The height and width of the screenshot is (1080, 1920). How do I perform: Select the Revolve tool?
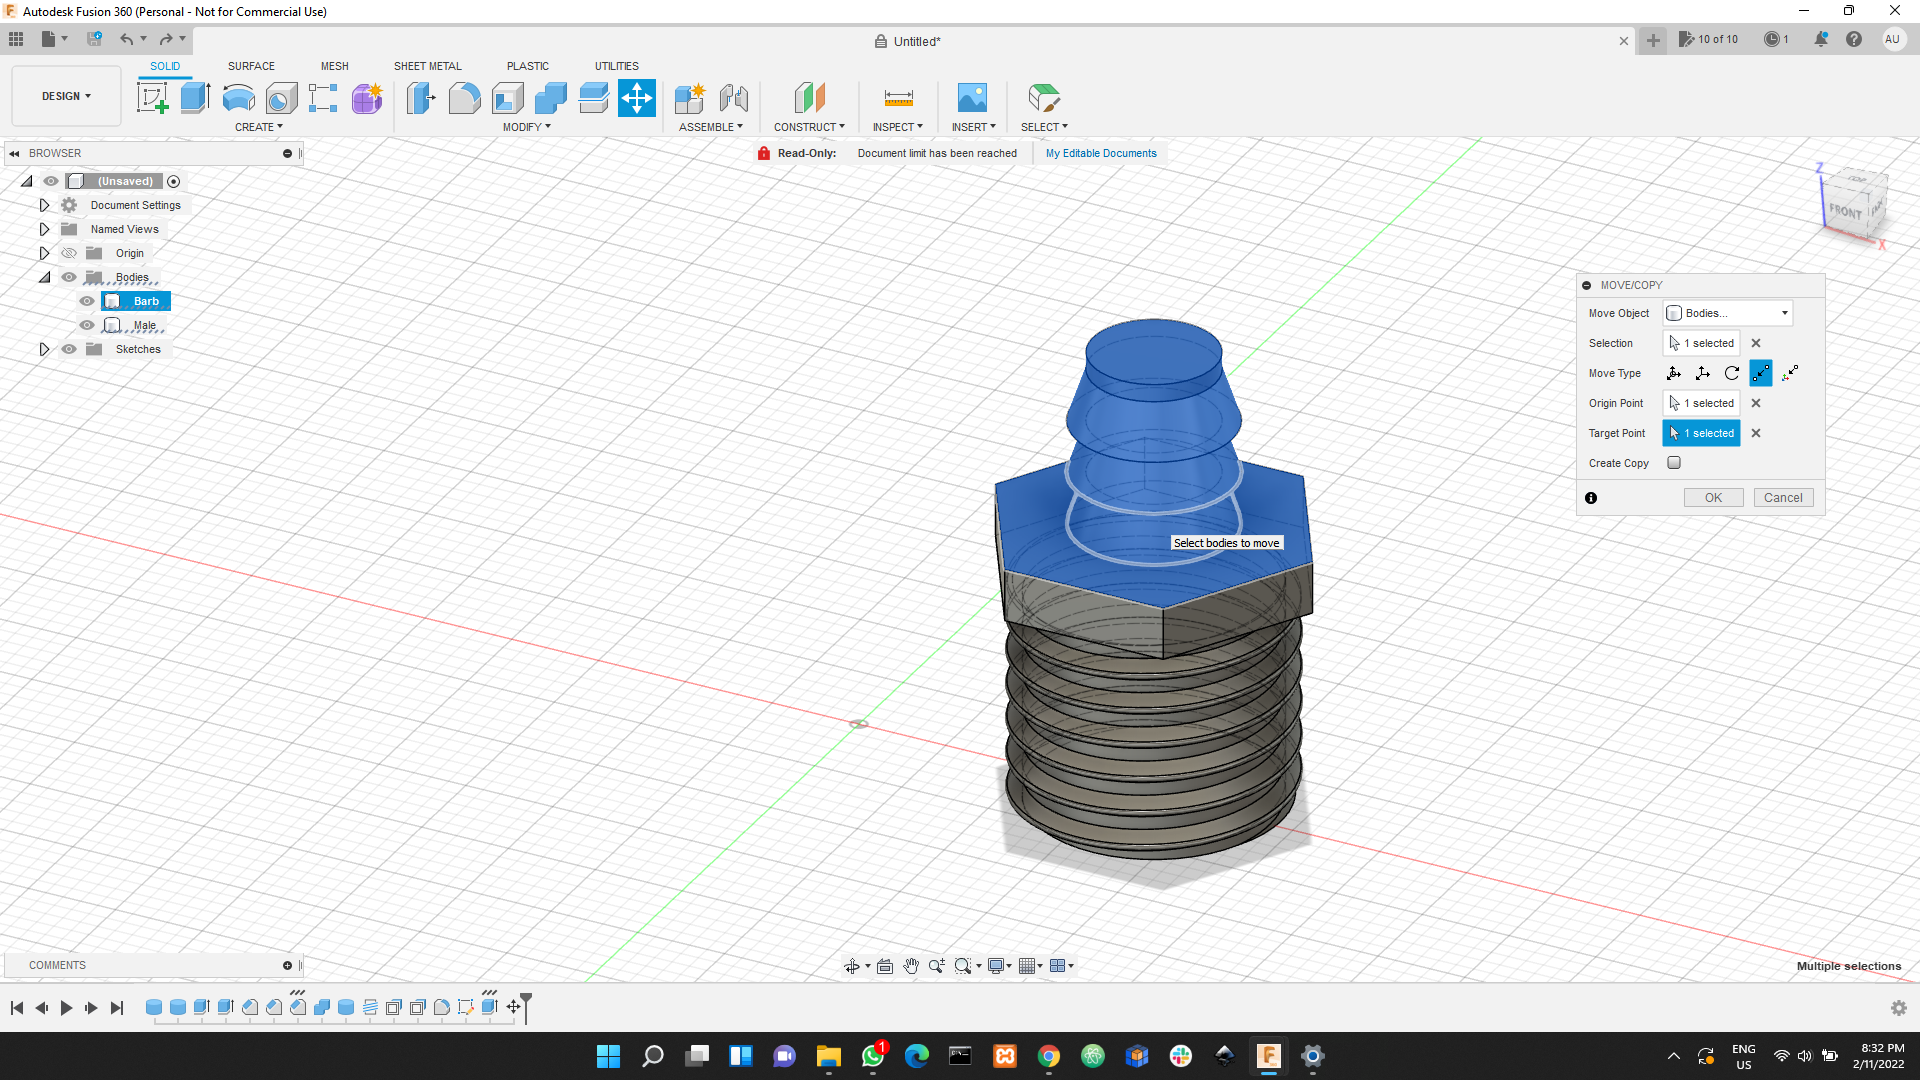pos(237,98)
